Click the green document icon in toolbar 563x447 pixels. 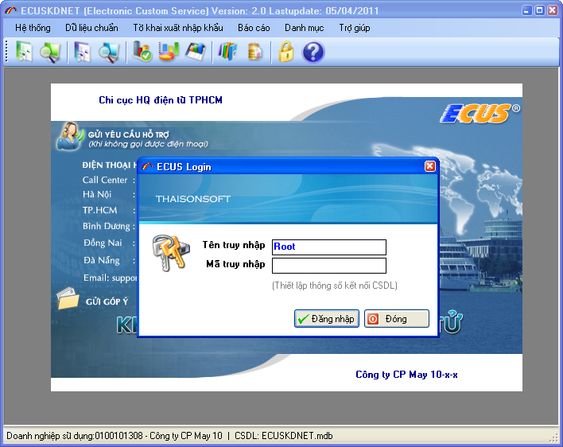[24, 52]
